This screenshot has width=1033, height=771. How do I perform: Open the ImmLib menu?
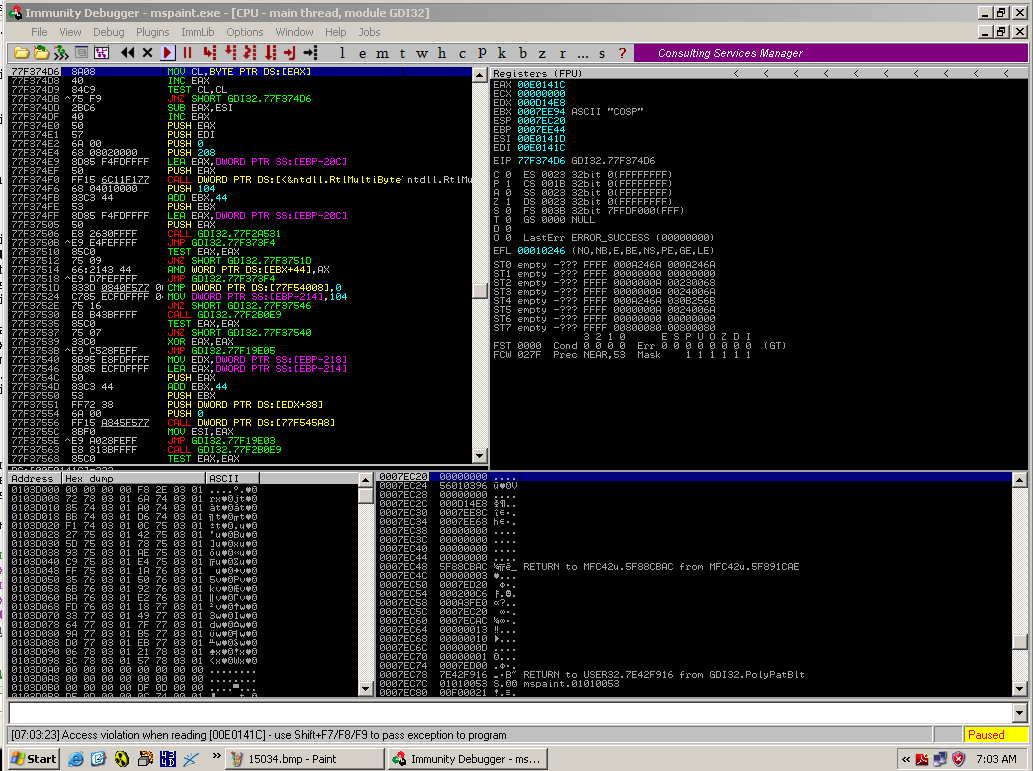pyautogui.click(x=198, y=32)
